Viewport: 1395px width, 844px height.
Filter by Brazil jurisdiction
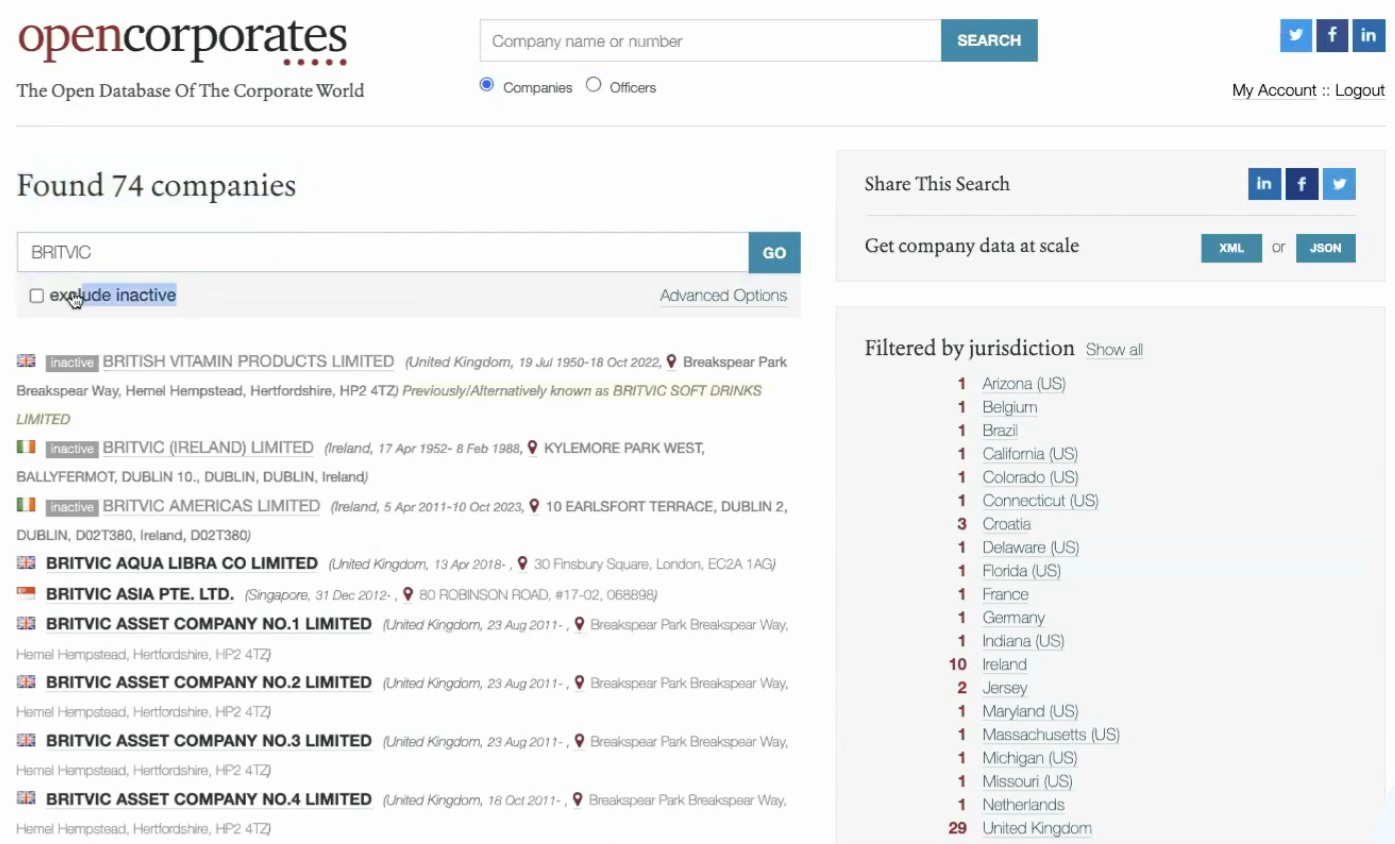click(x=1000, y=430)
